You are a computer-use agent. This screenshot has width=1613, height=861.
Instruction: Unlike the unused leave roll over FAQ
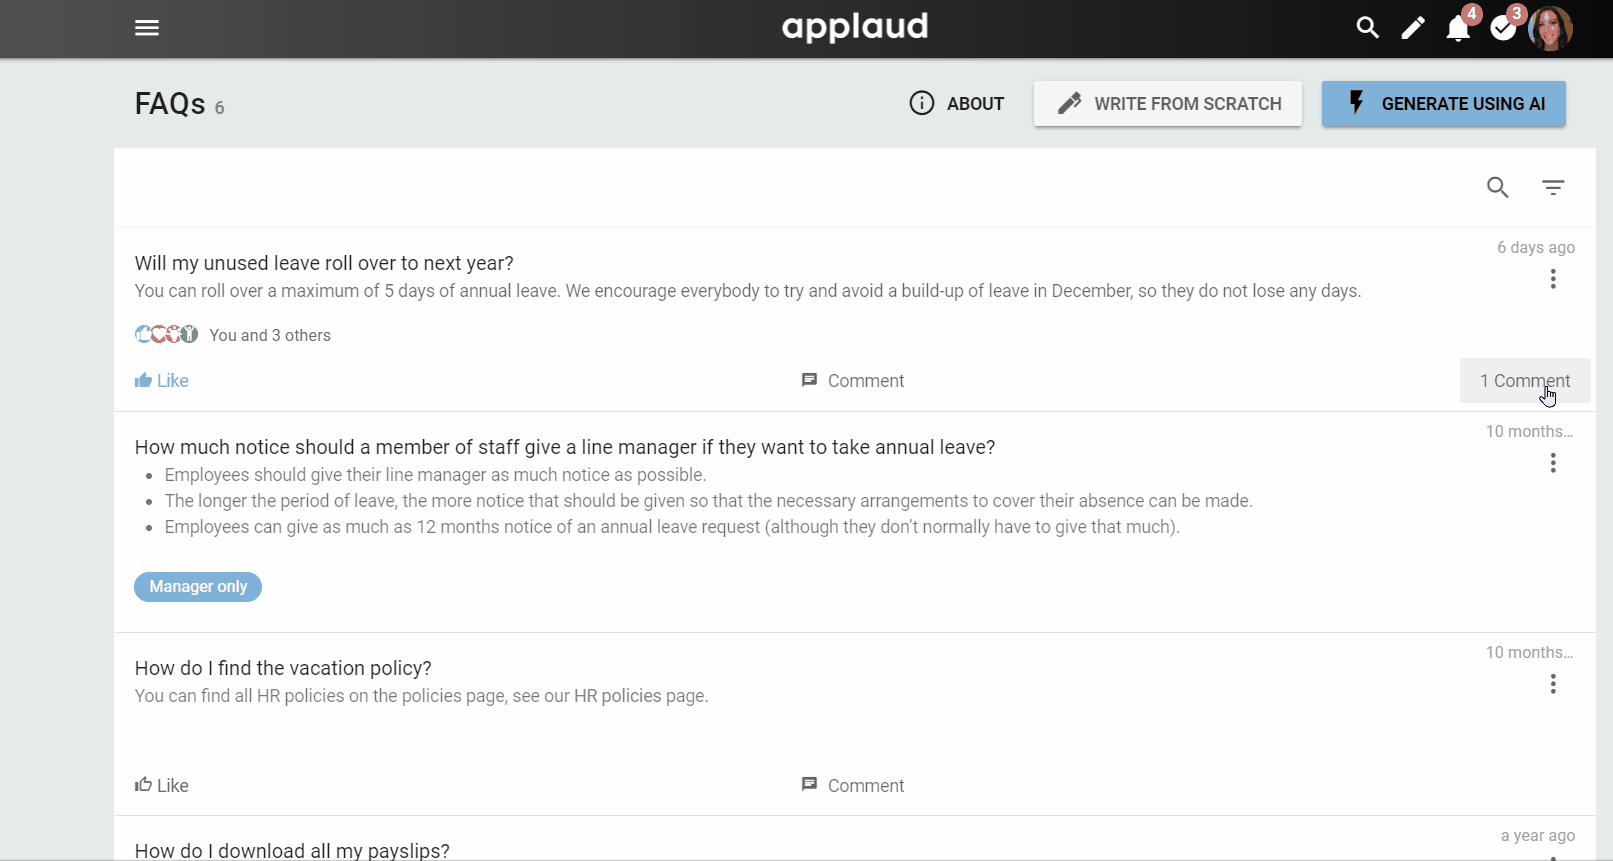click(x=162, y=380)
